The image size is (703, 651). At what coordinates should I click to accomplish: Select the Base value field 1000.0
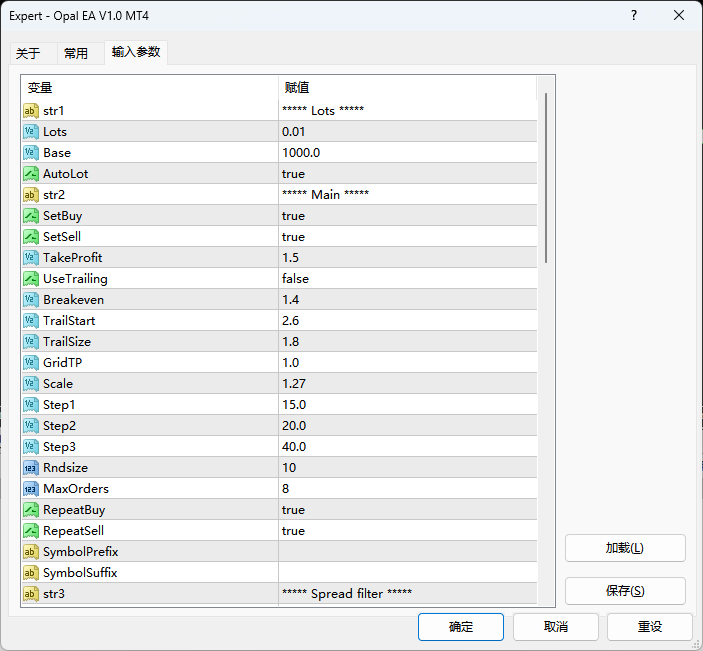tap(407, 153)
